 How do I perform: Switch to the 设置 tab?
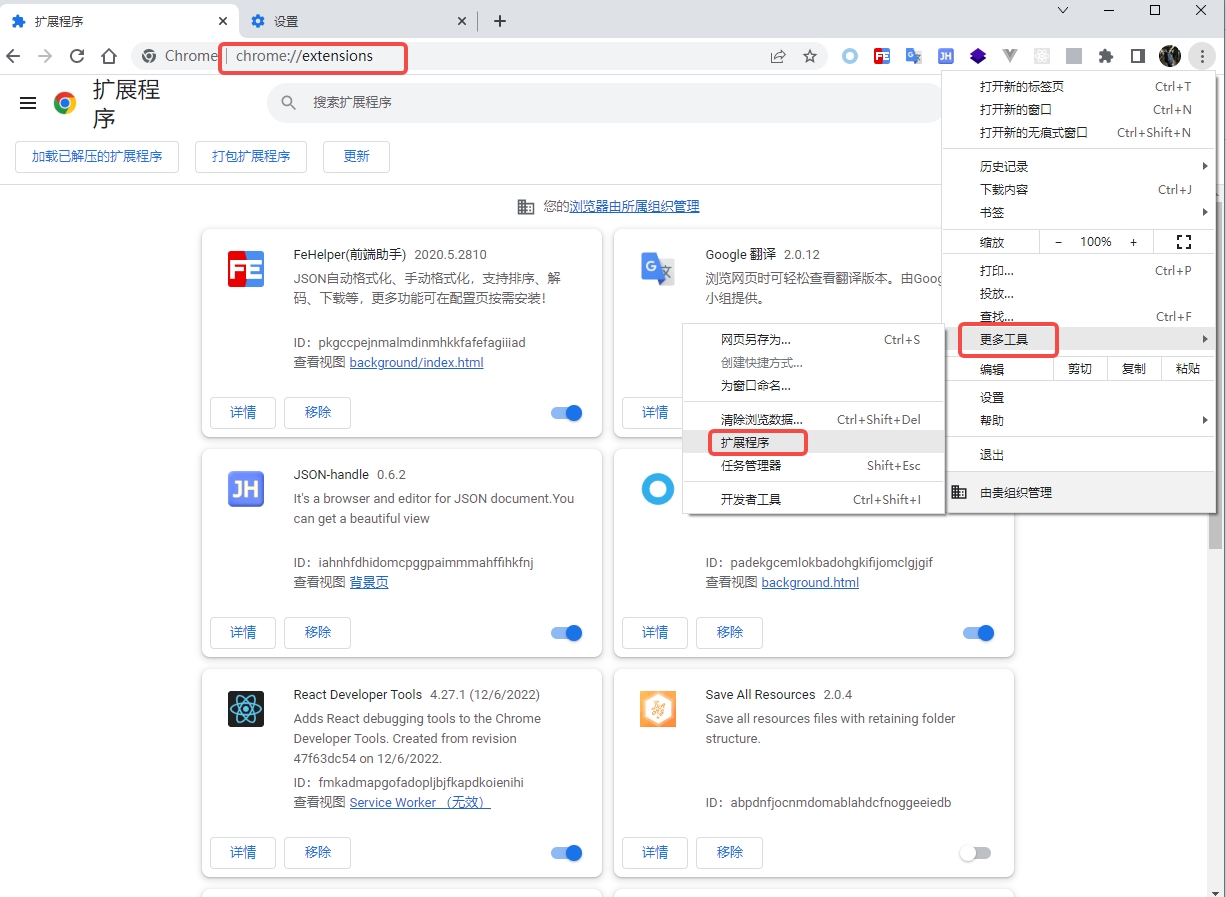(x=360, y=21)
